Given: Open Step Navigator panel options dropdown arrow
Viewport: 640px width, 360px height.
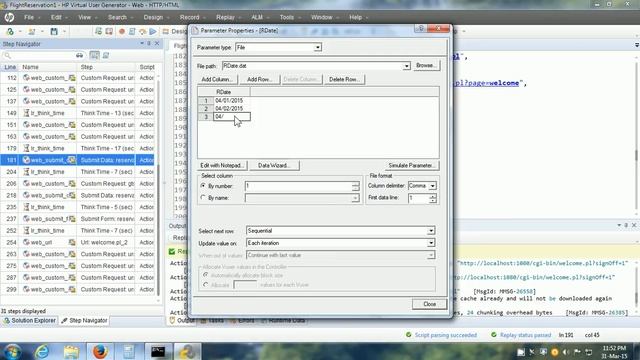Looking at the screenshot, I should [142, 43].
